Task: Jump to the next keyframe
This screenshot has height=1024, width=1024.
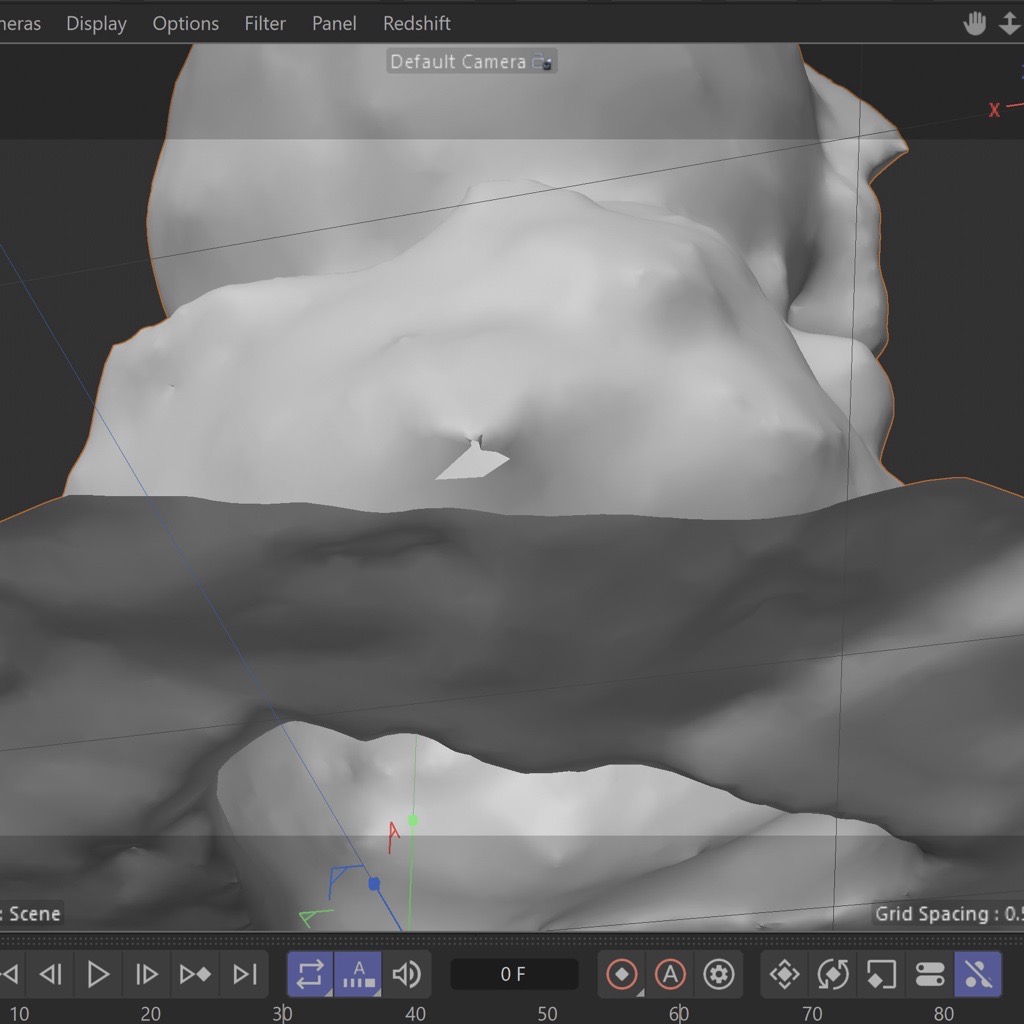Action: (x=195, y=974)
